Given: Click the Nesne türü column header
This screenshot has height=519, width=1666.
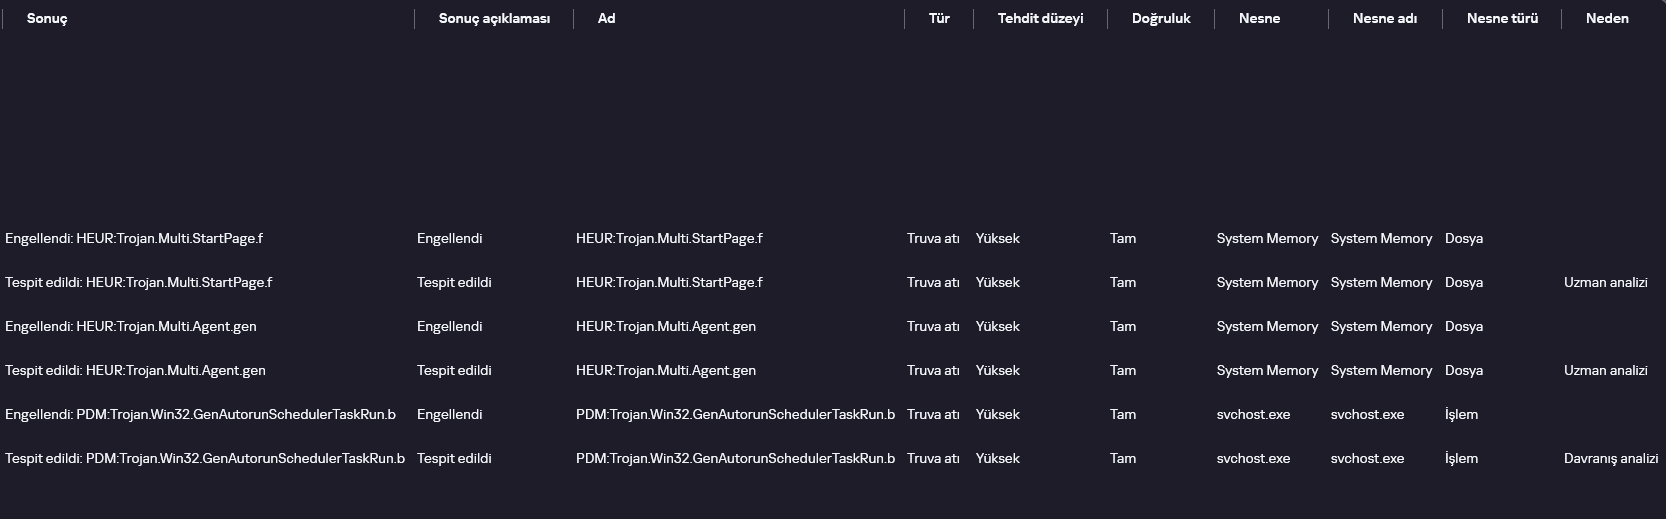Looking at the screenshot, I should 1502,19.
